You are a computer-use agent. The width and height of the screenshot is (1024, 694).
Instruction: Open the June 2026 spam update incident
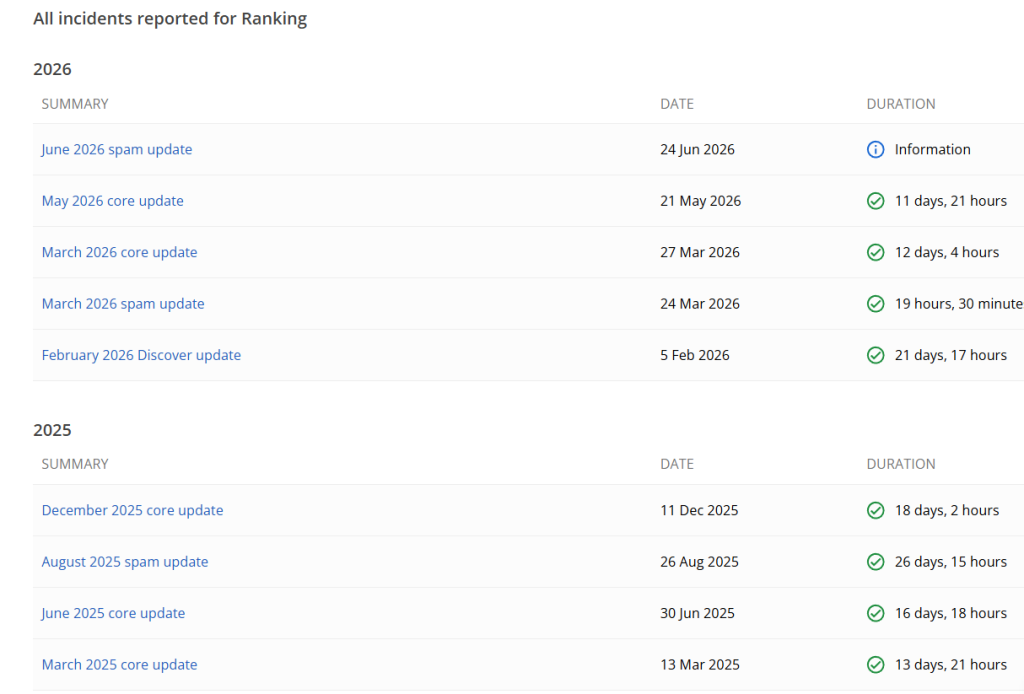[x=117, y=150]
